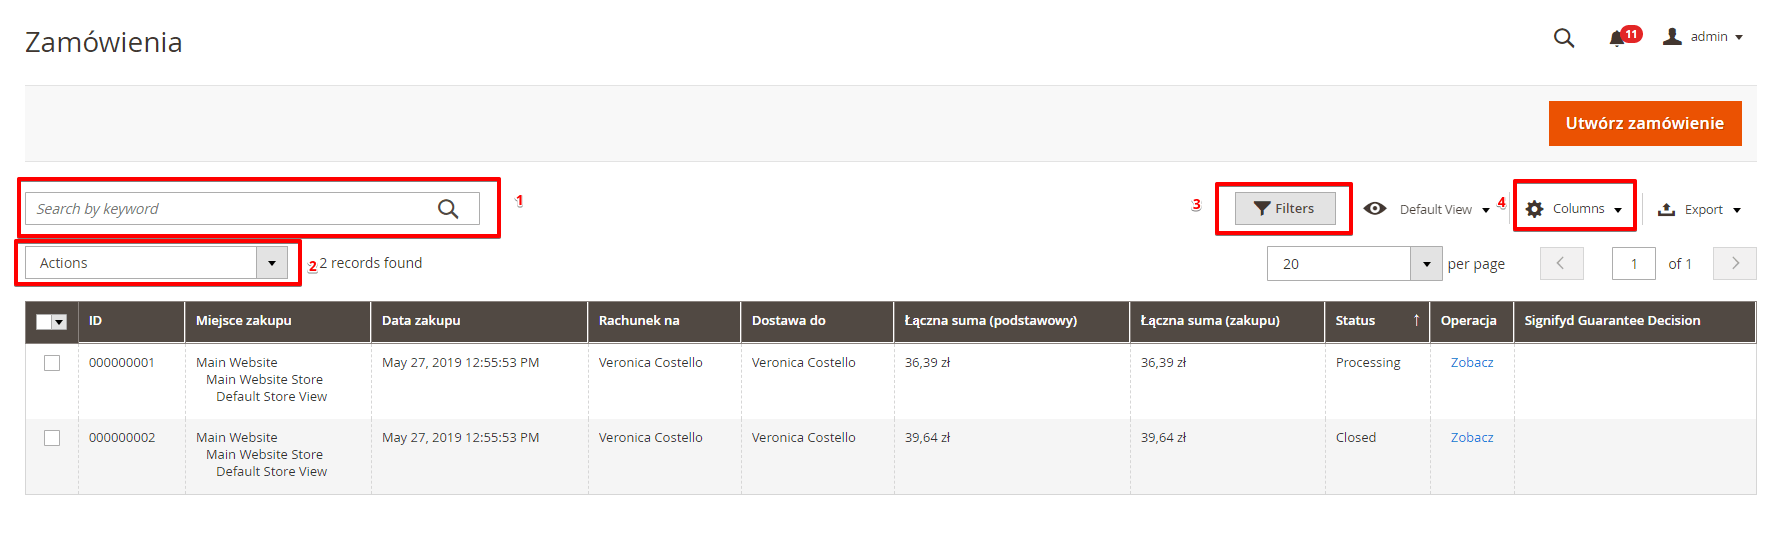Open the 20 per page dropdown arrow
The width and height of the screenshot is (1766, 544).
tap(1426, 264)
